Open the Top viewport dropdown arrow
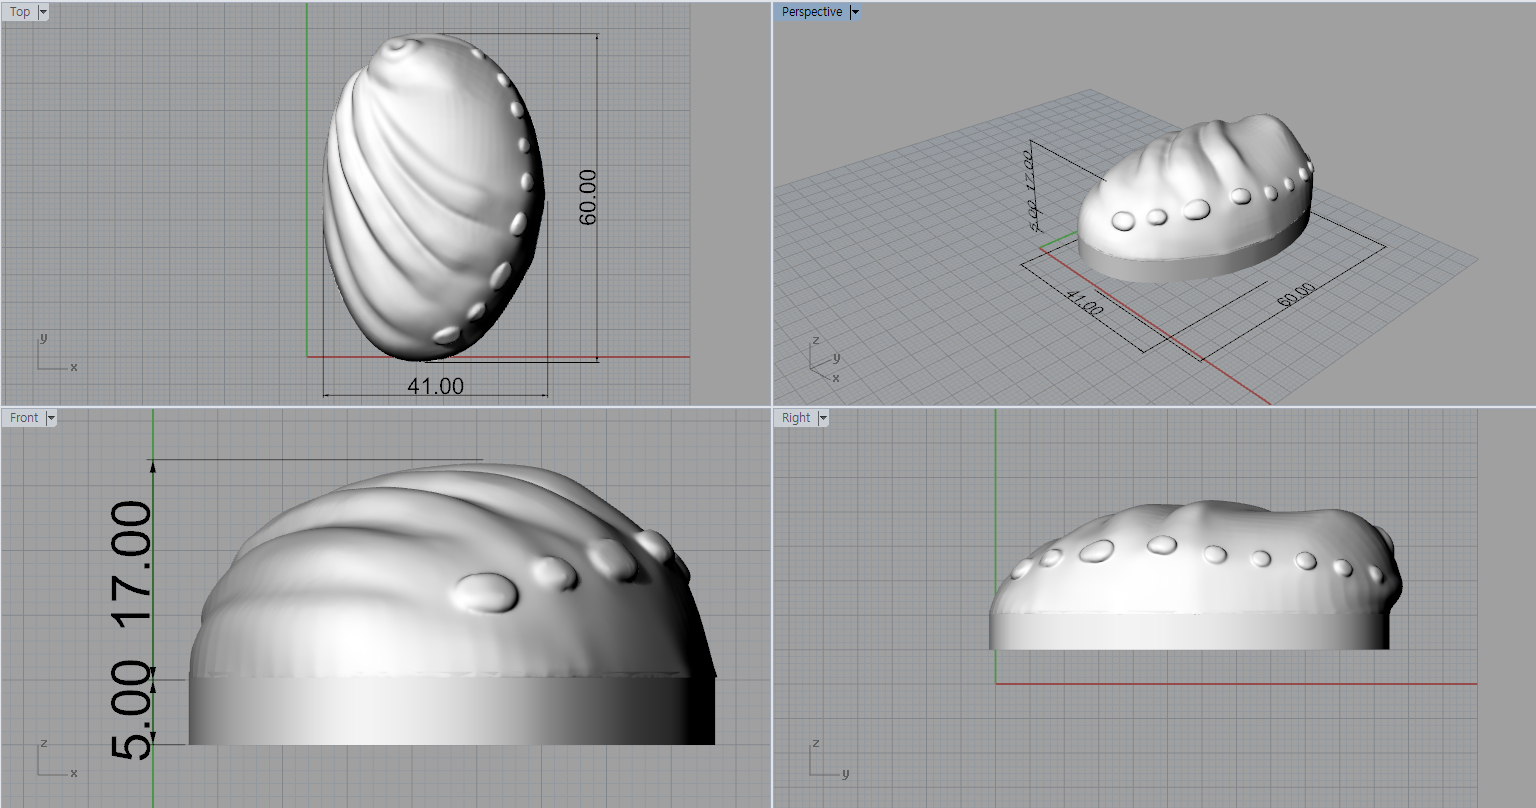The width and height of the screenshot is (1536, 808). point(43,12)
